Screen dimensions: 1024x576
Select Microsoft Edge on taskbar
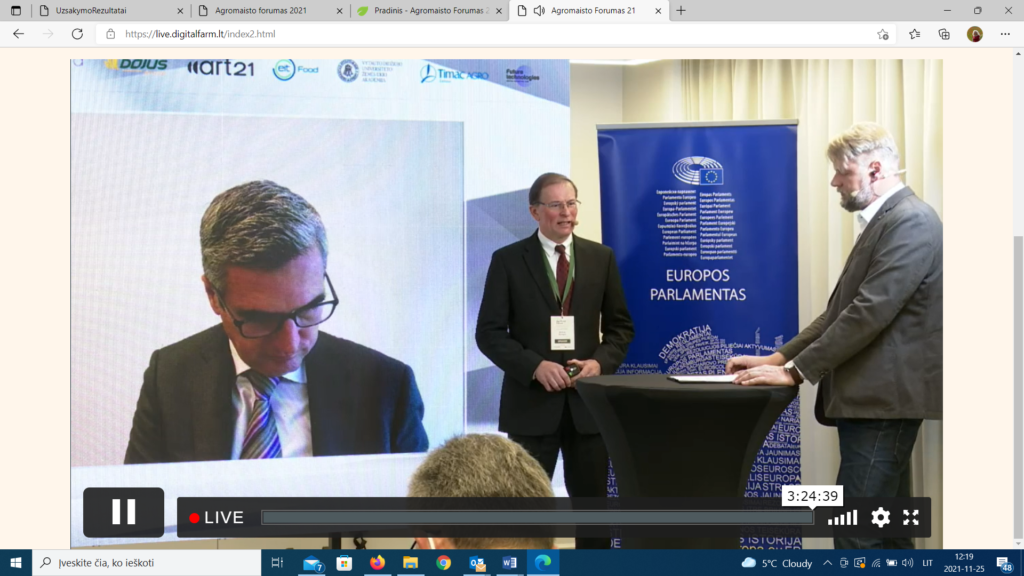point(543,562)
